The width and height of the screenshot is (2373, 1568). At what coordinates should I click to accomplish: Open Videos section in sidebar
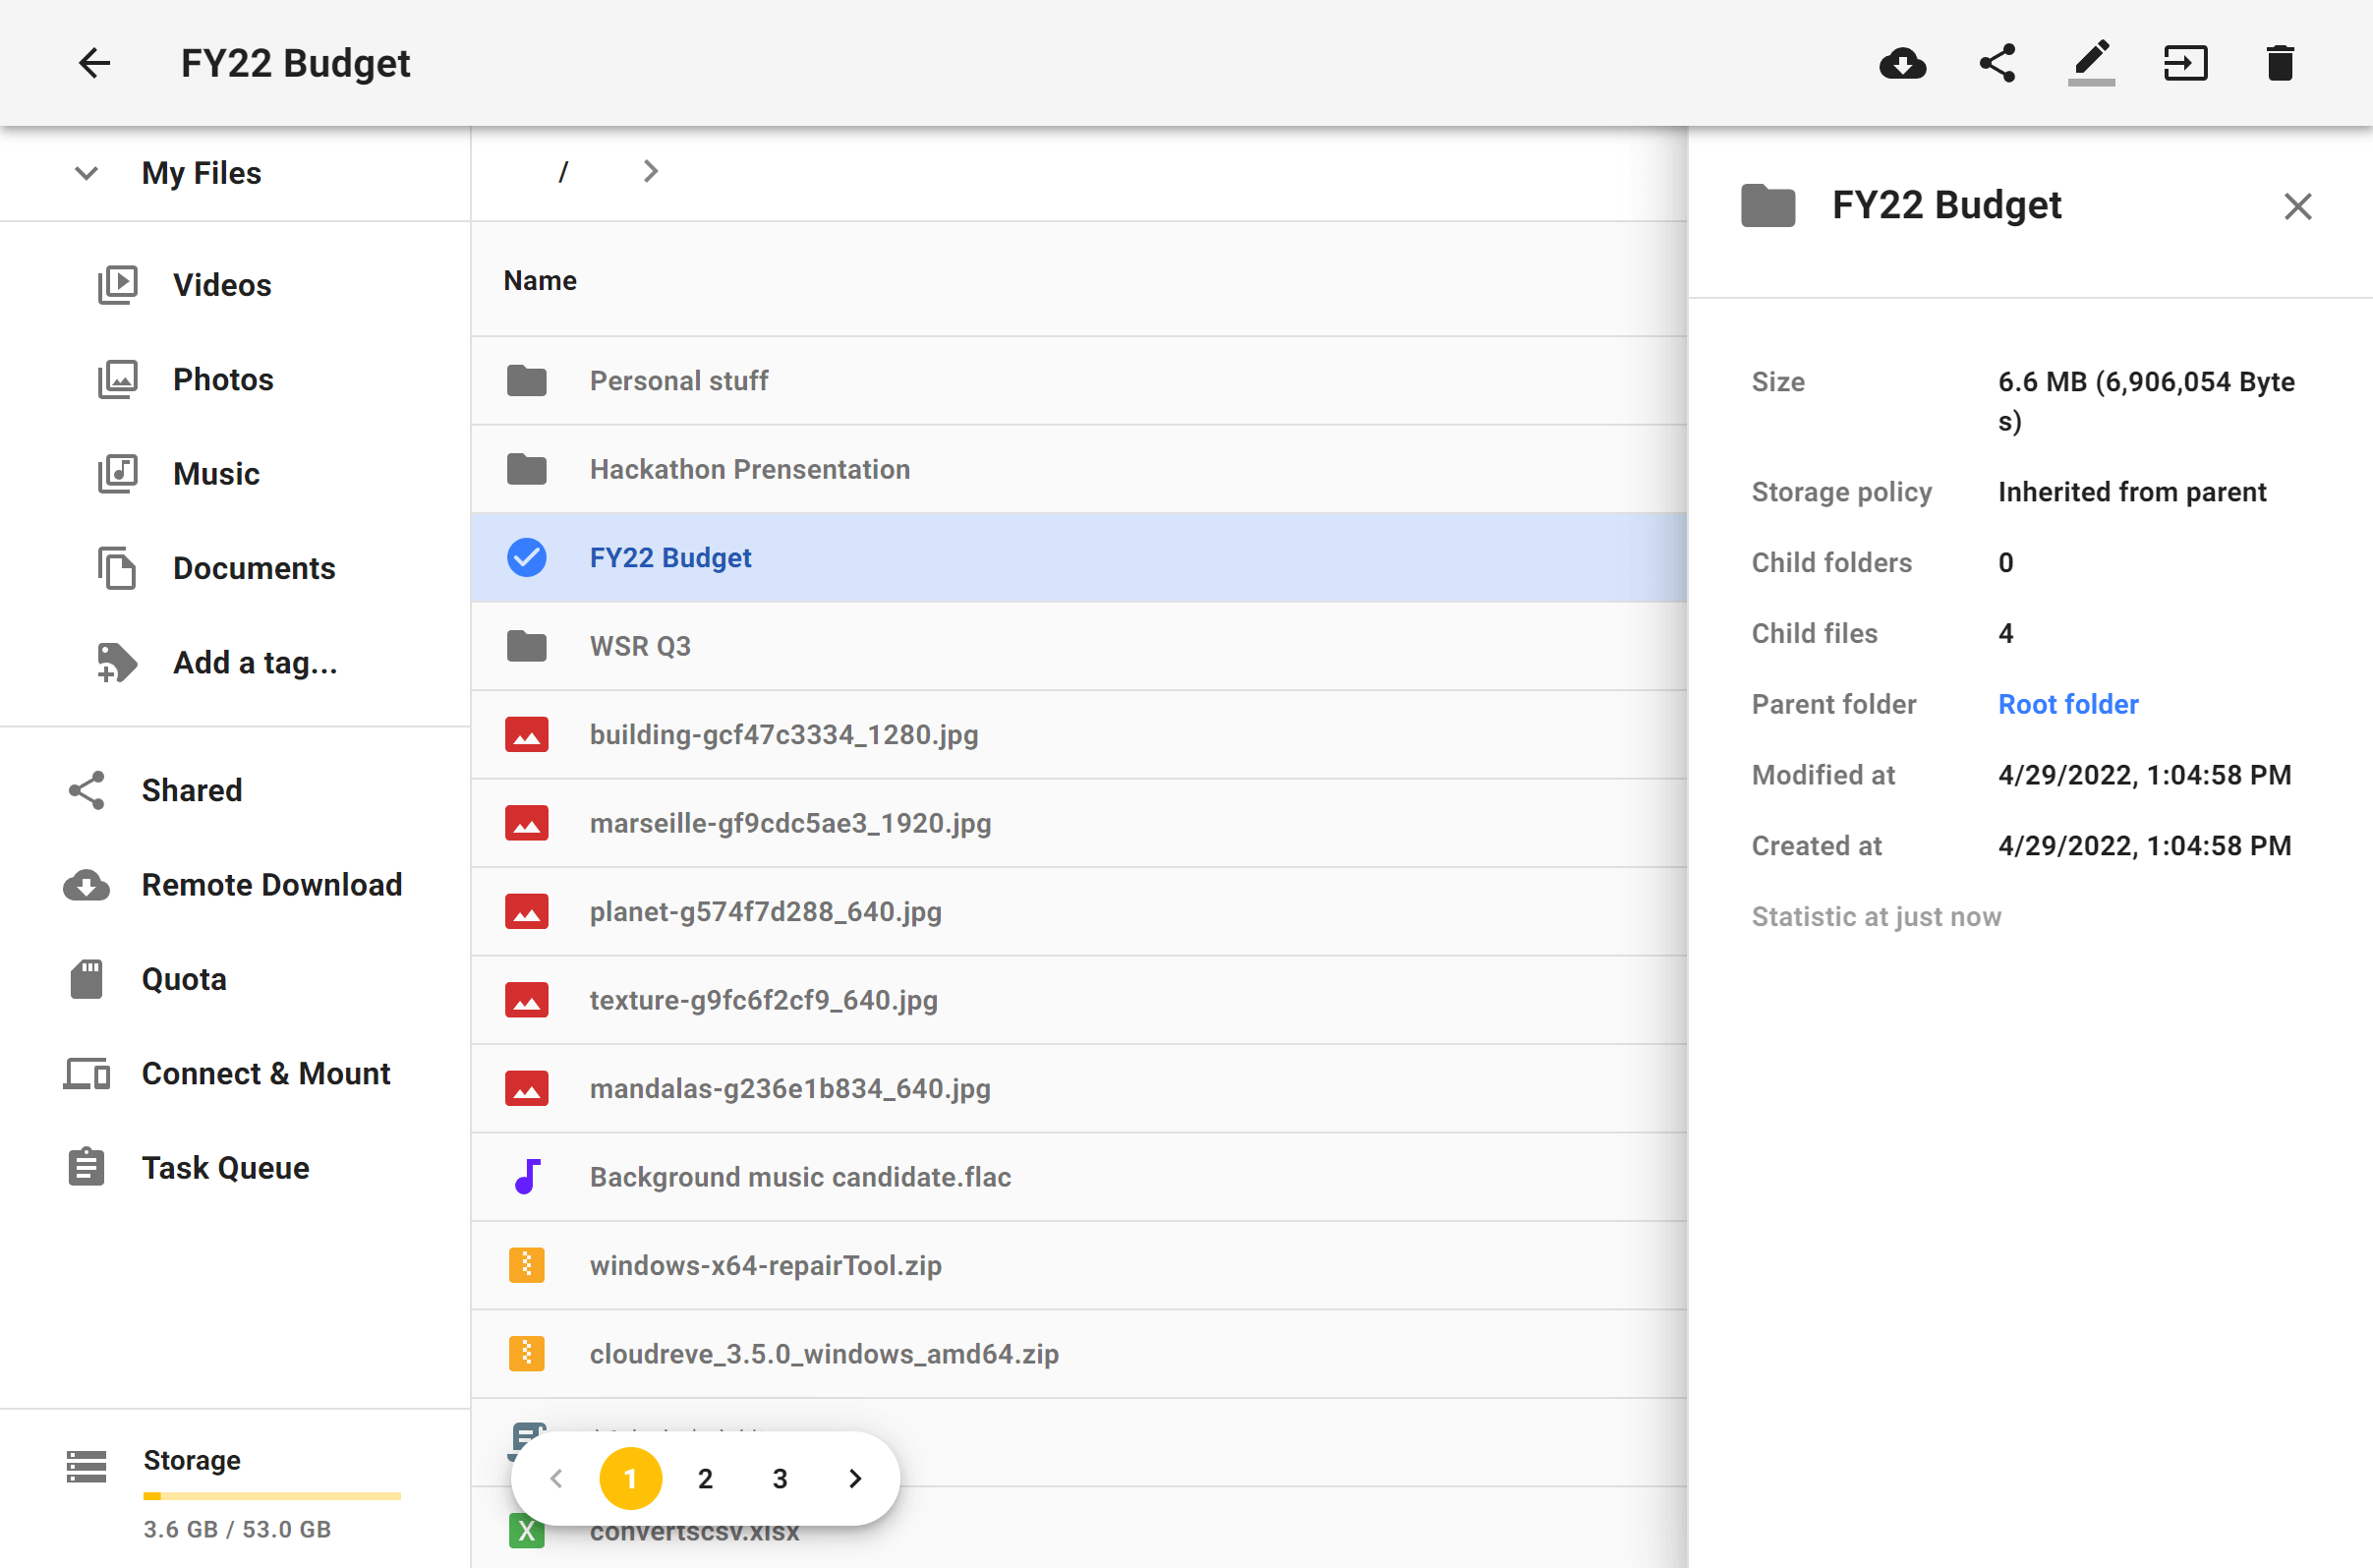(220, 283)
